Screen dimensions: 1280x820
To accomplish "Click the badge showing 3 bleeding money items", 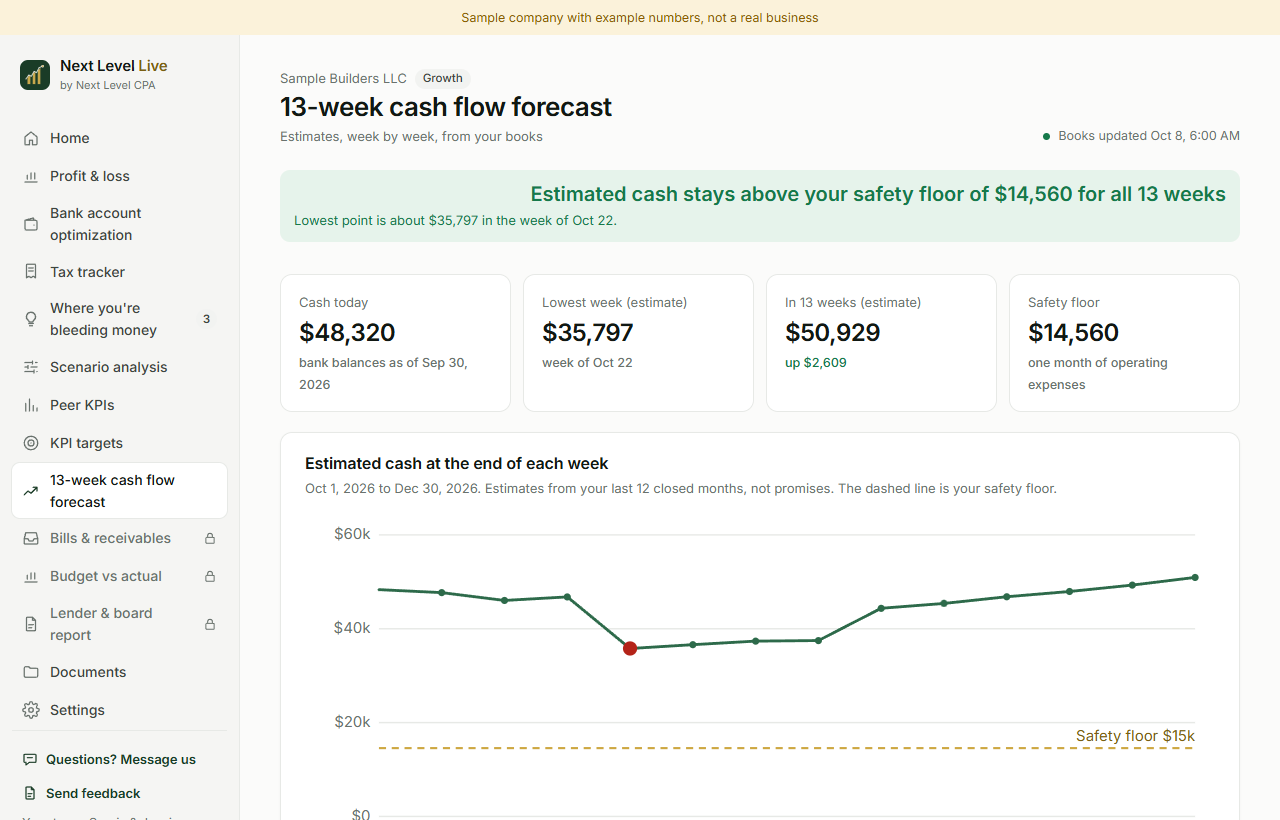I will tap(207, 319).
